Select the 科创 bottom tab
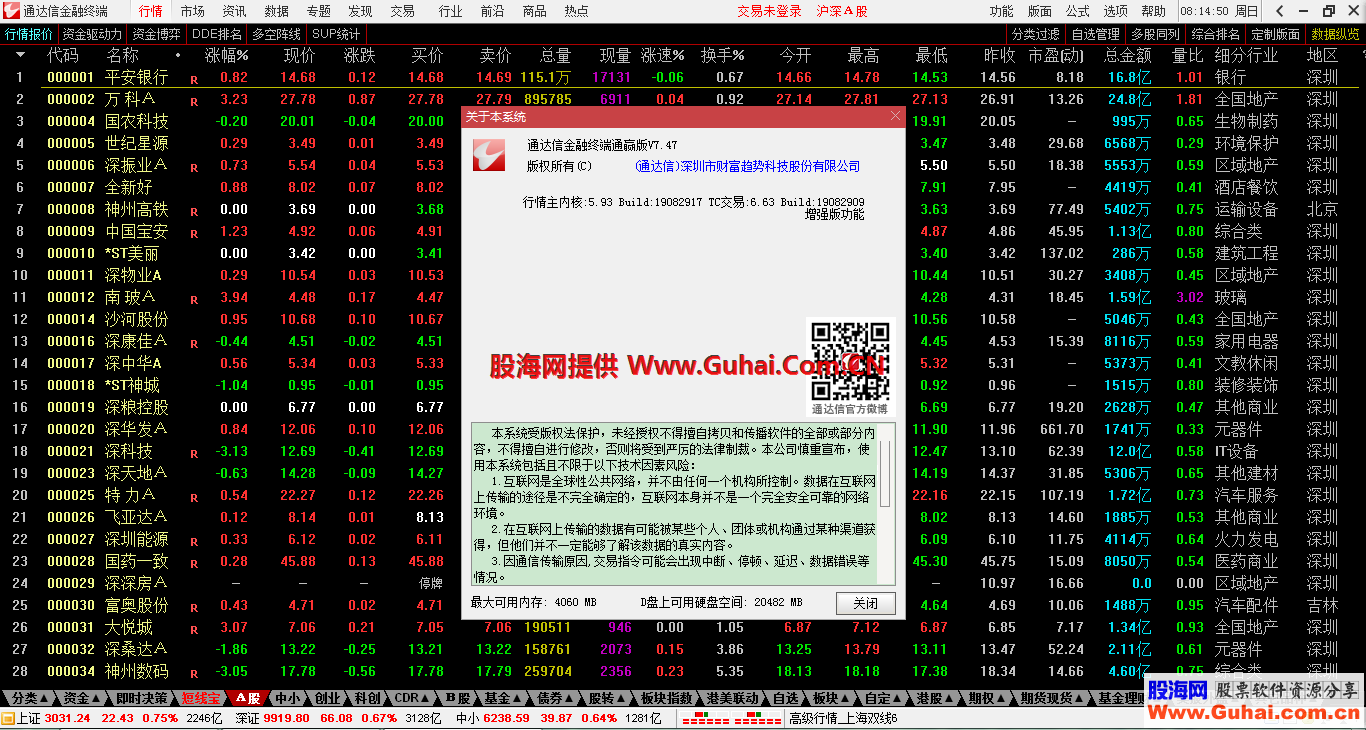 click(367, 698)
